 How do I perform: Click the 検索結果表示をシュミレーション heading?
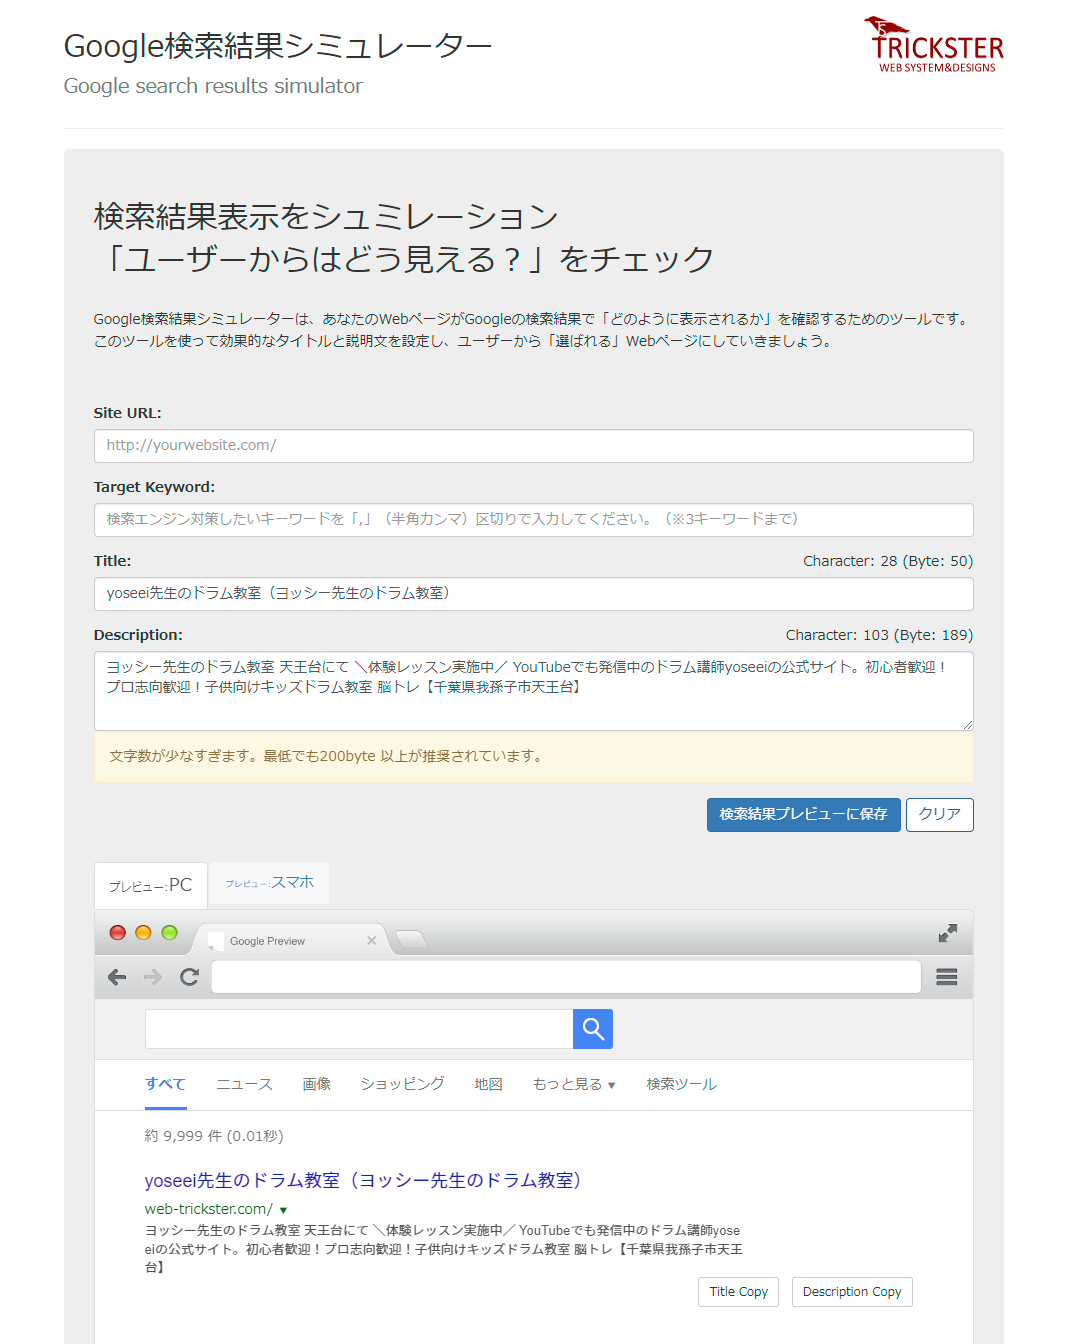point(326,216)
